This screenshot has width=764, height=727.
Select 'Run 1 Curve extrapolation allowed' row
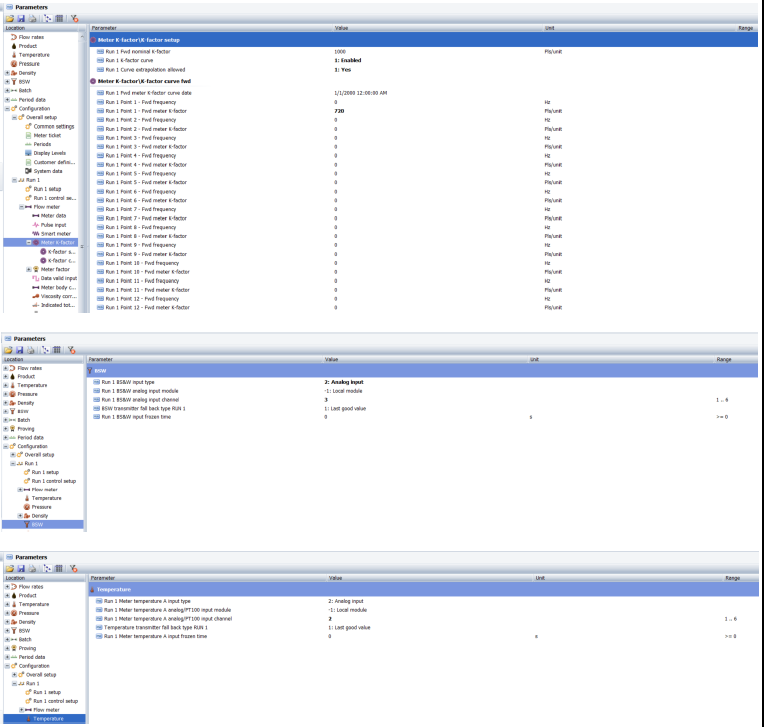(423, 70)
